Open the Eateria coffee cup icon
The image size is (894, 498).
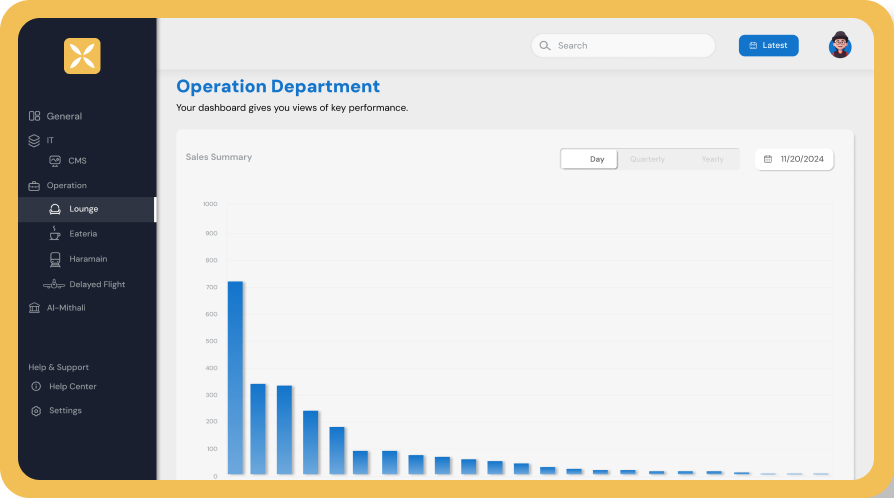click(55, 233)
